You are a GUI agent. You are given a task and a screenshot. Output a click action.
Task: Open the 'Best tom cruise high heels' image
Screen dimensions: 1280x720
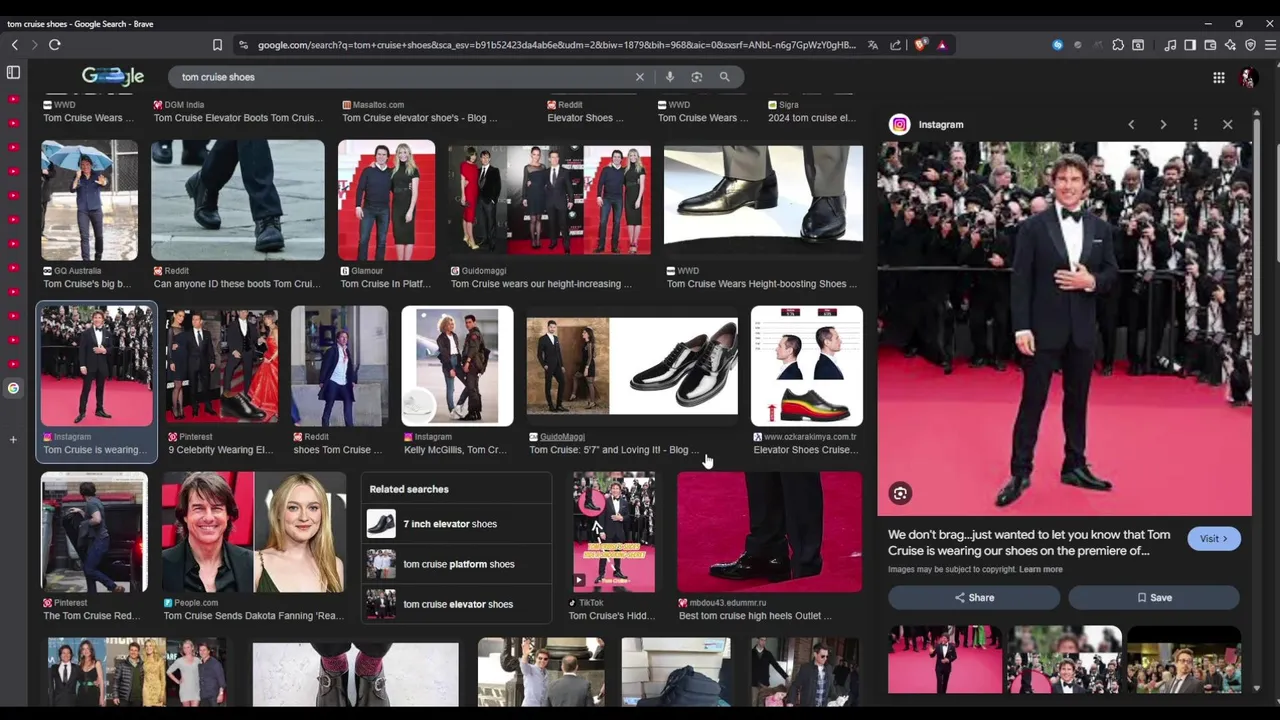[769, 532]
